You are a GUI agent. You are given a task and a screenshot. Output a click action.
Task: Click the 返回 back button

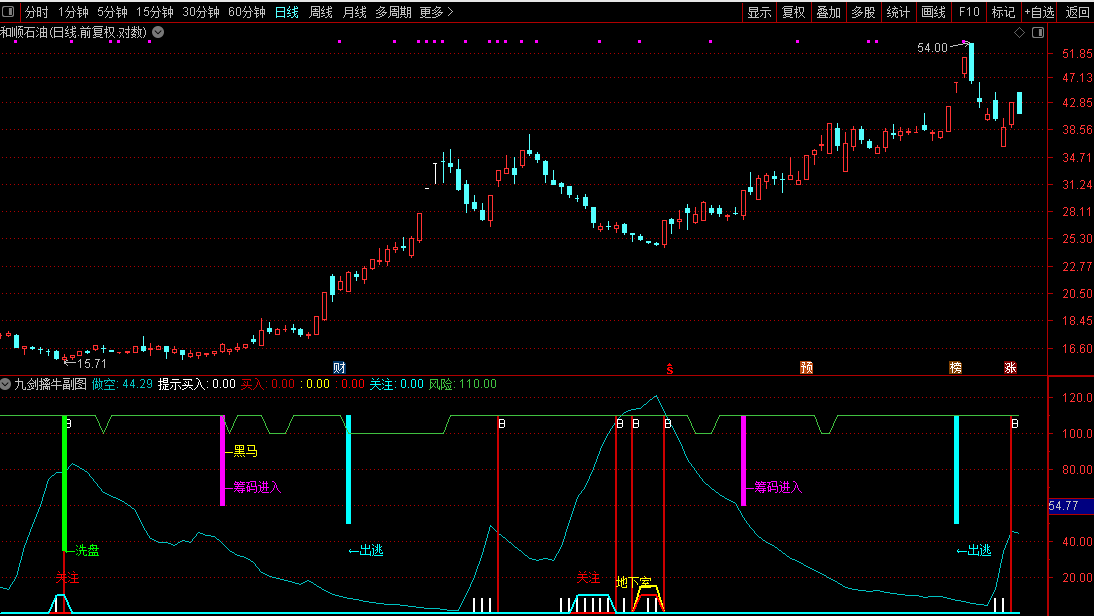point(1077,12)
